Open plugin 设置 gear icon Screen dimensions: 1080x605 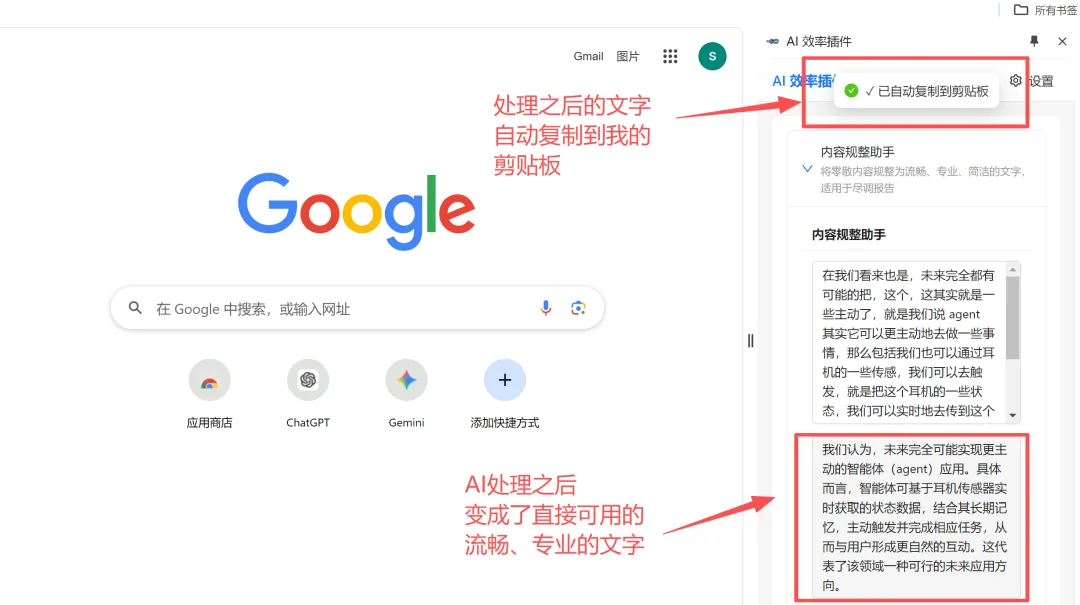pos(1015,81)
